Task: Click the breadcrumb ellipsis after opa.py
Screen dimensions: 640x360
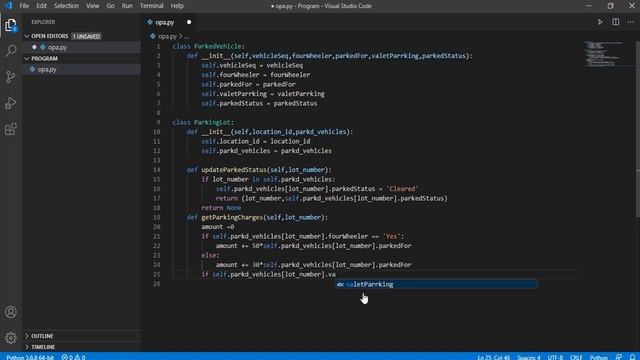Action: [x=187, y=36]
